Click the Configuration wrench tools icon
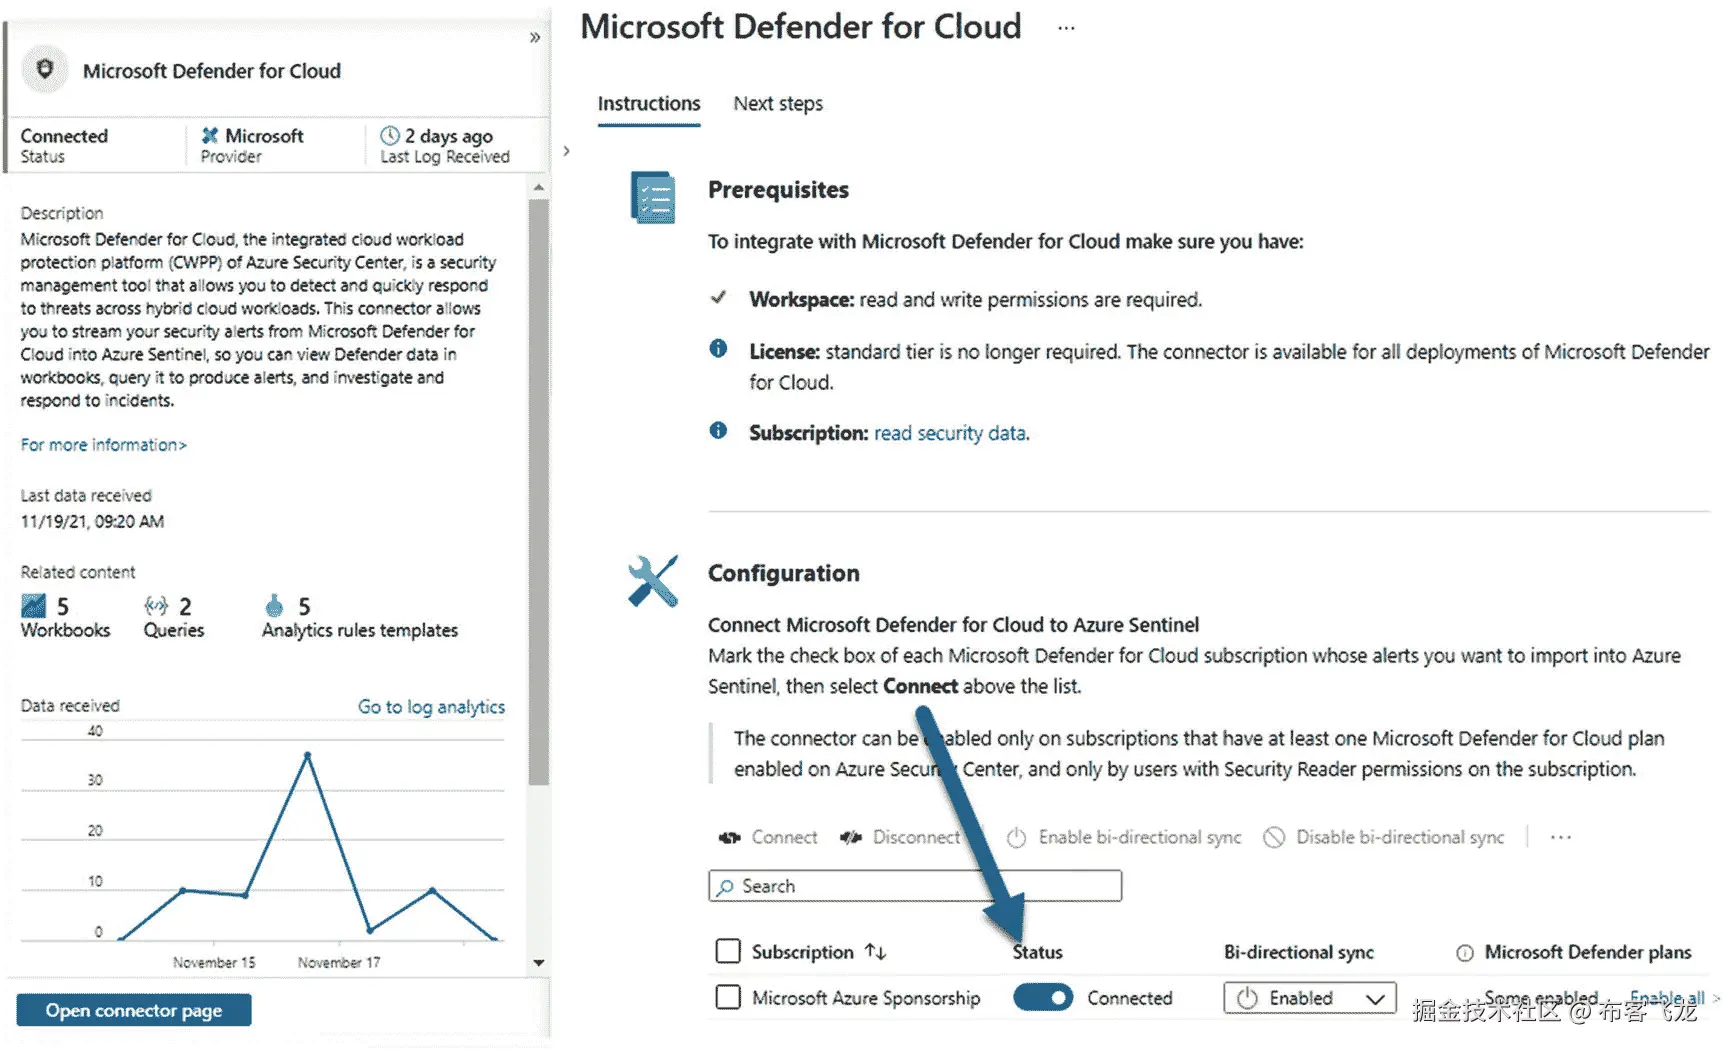 [x=653, y=581]
